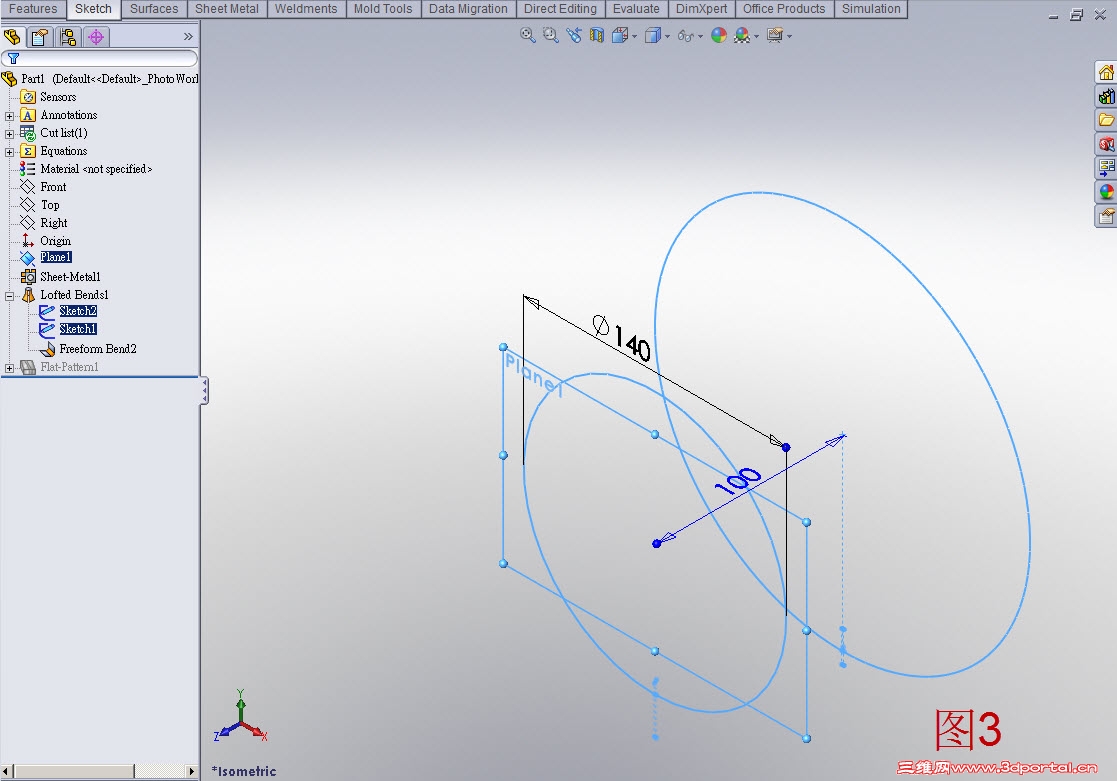This screenshot has width=1117, height=781.
Task: Open the DimXpert tab
Action: tap(702, 9)
